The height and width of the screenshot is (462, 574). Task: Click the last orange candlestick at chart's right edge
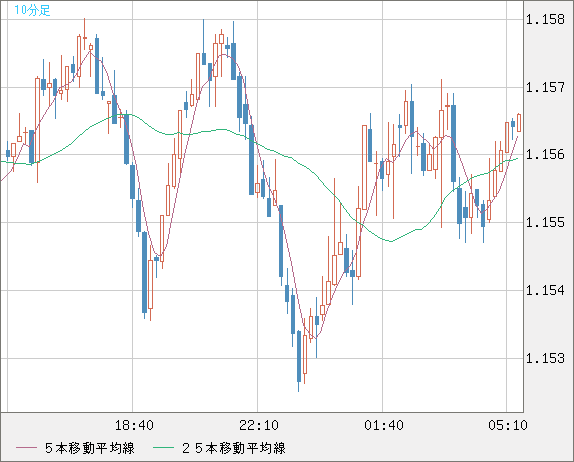[x=519, y=123]
